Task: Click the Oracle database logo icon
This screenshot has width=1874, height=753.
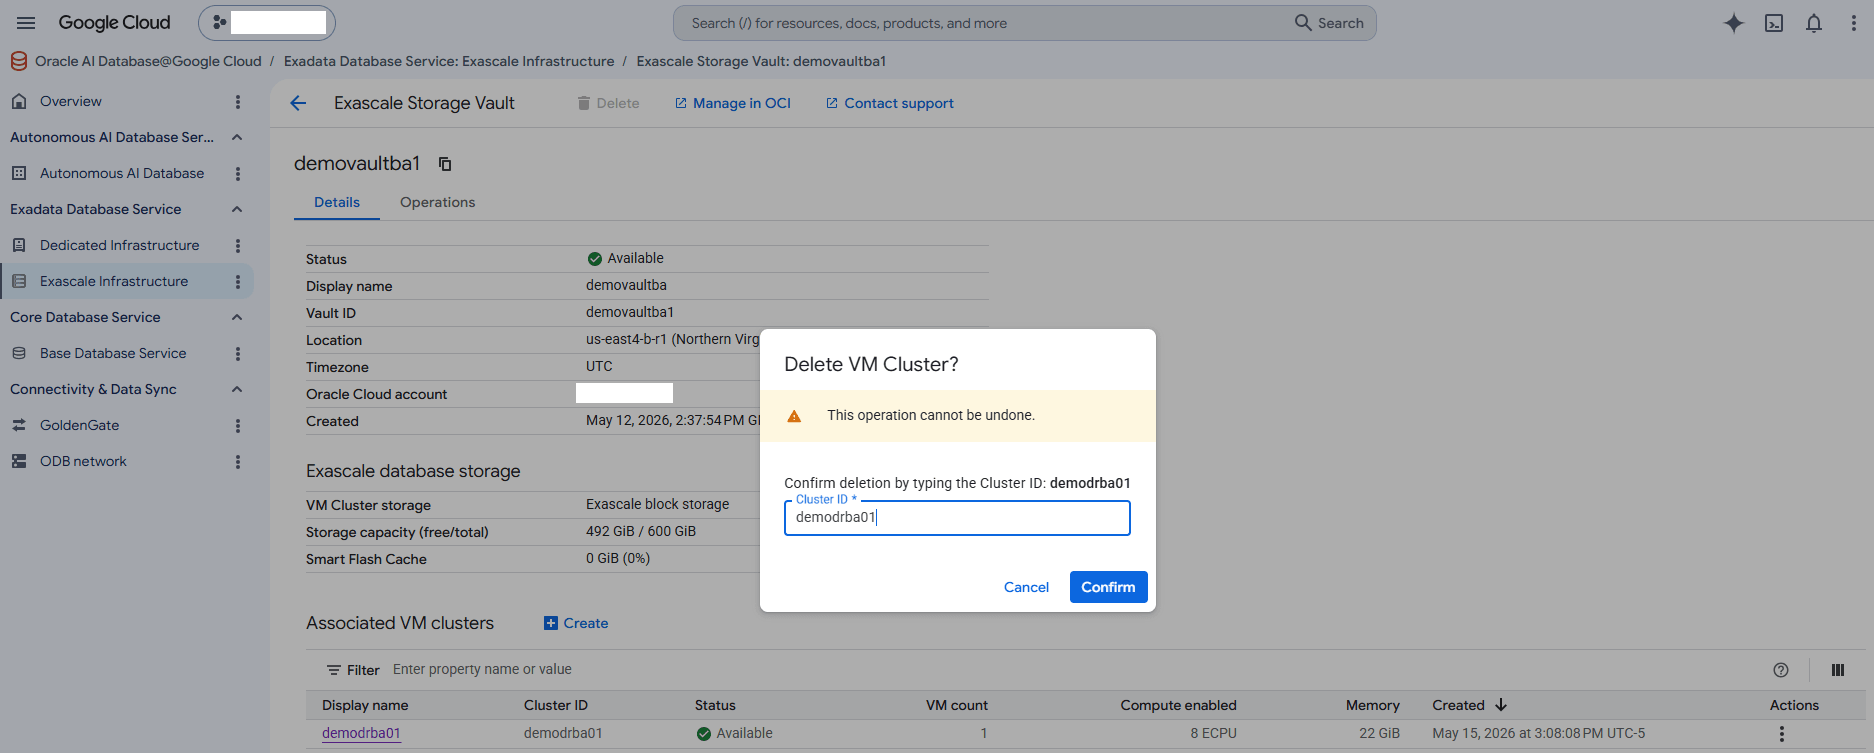Action: [18, 61]
